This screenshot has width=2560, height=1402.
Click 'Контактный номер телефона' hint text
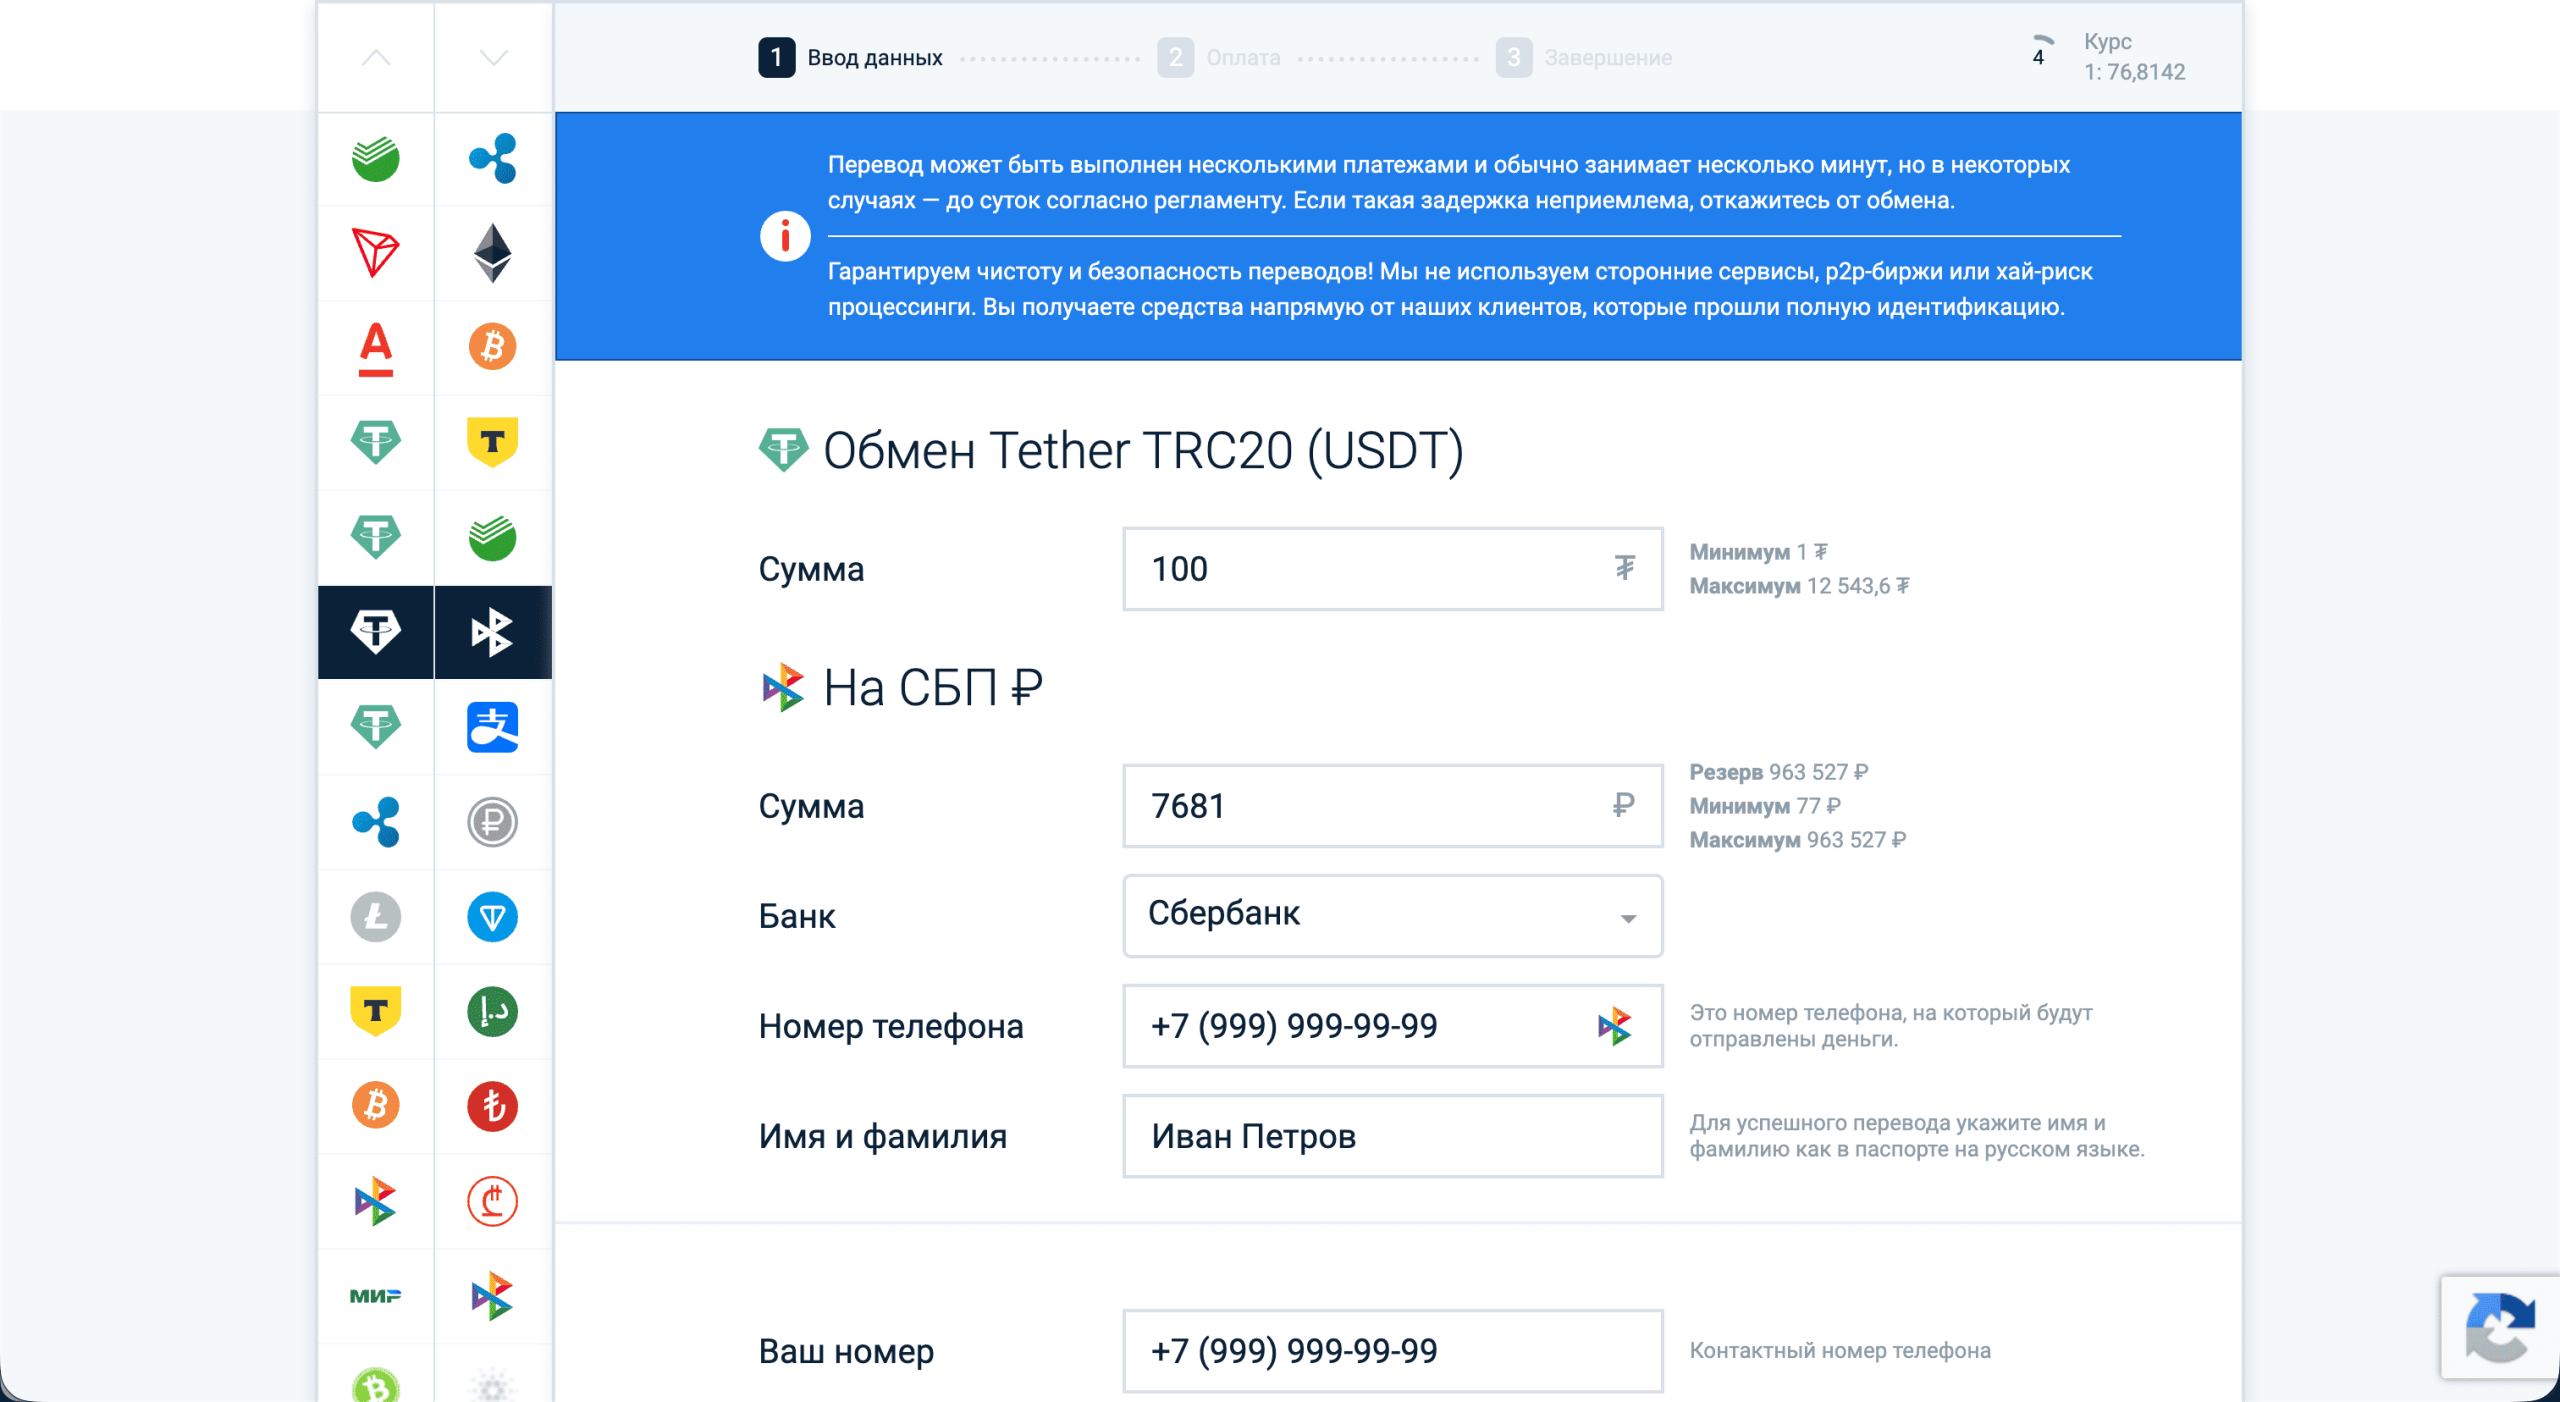(1840, 1351)
